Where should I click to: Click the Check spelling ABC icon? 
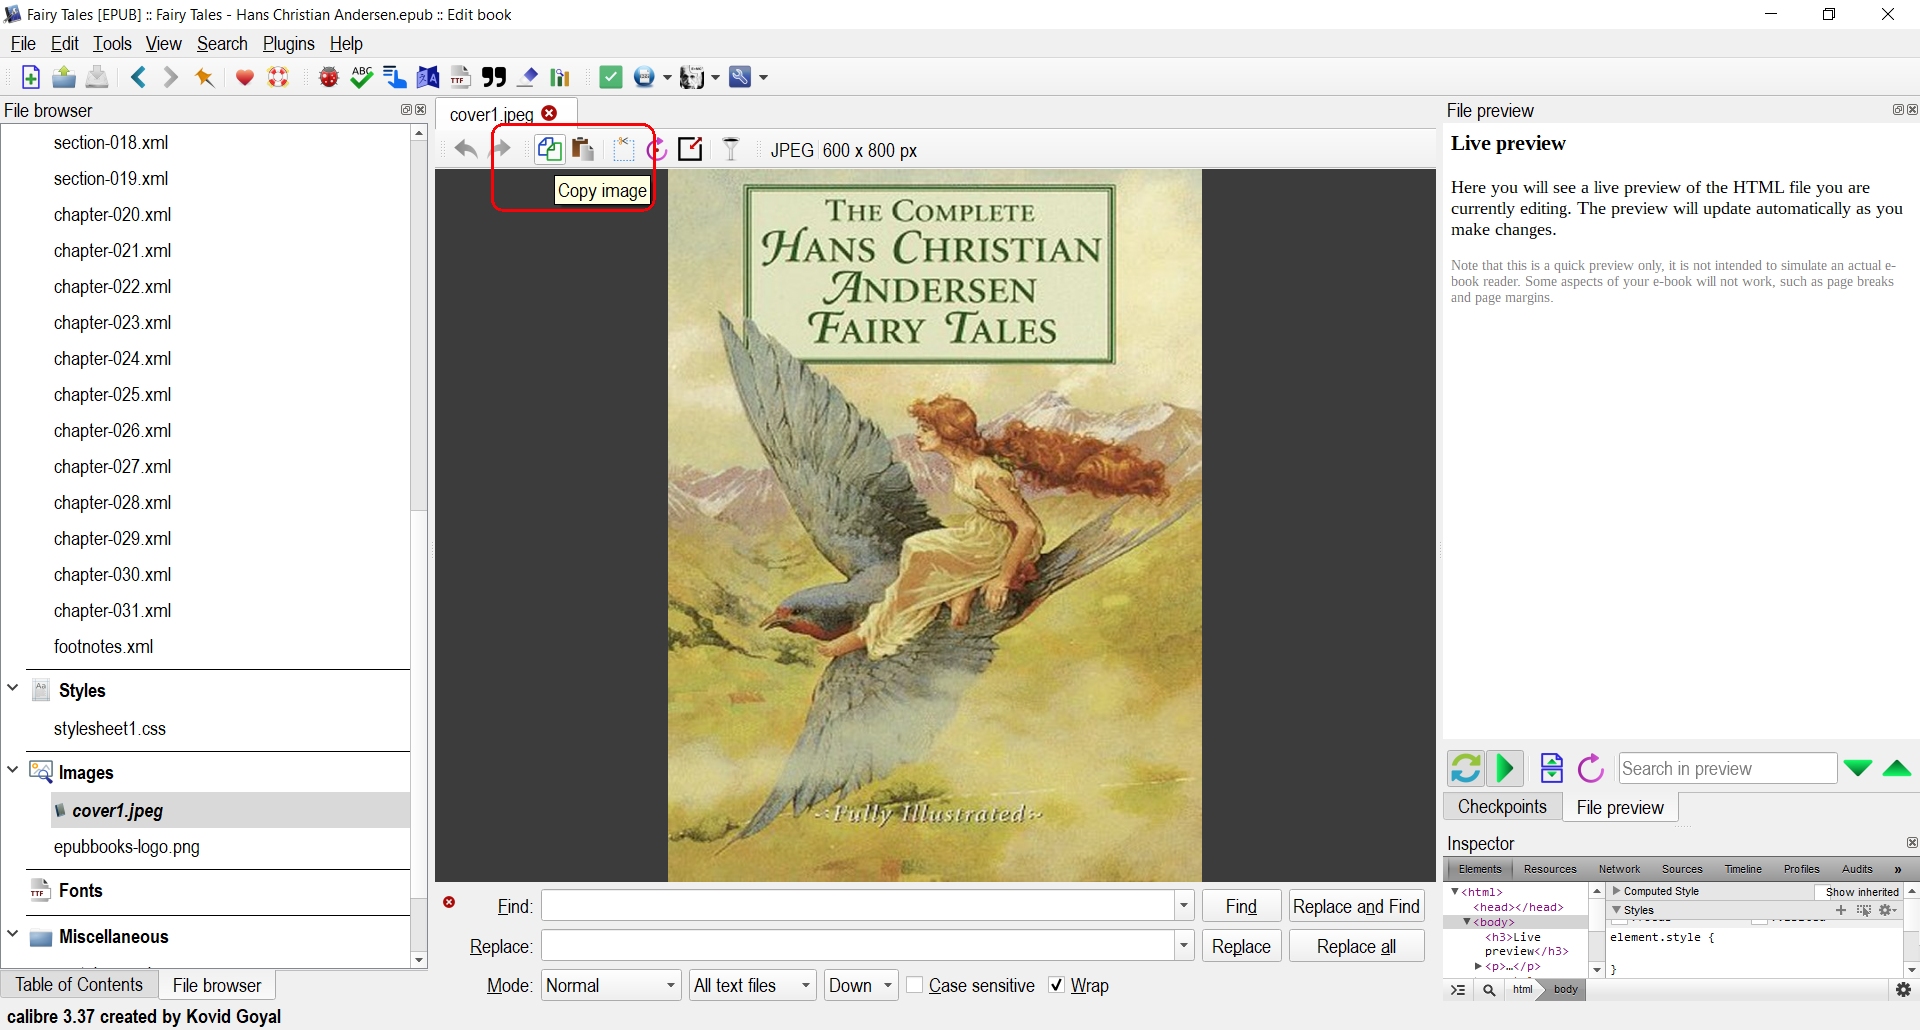362,77
